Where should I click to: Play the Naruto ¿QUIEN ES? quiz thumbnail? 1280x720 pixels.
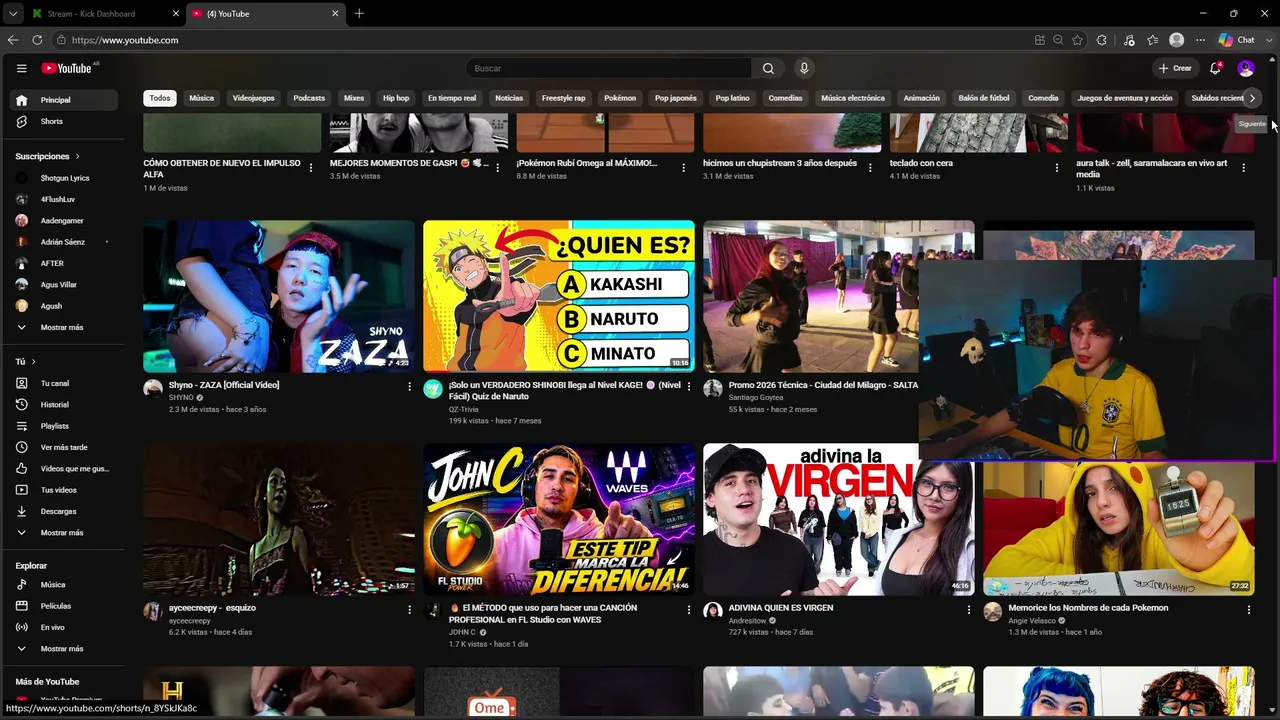559,296
